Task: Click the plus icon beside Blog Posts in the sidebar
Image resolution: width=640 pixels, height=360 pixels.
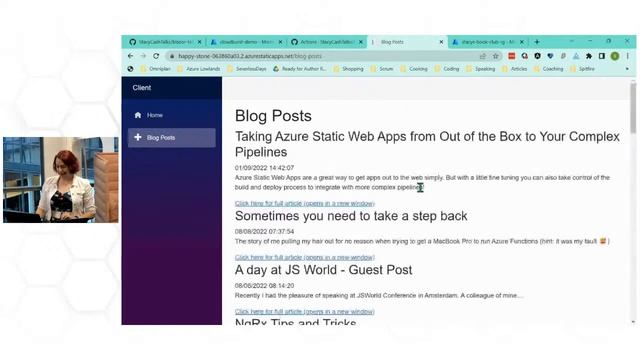Action: click(138, 137)
